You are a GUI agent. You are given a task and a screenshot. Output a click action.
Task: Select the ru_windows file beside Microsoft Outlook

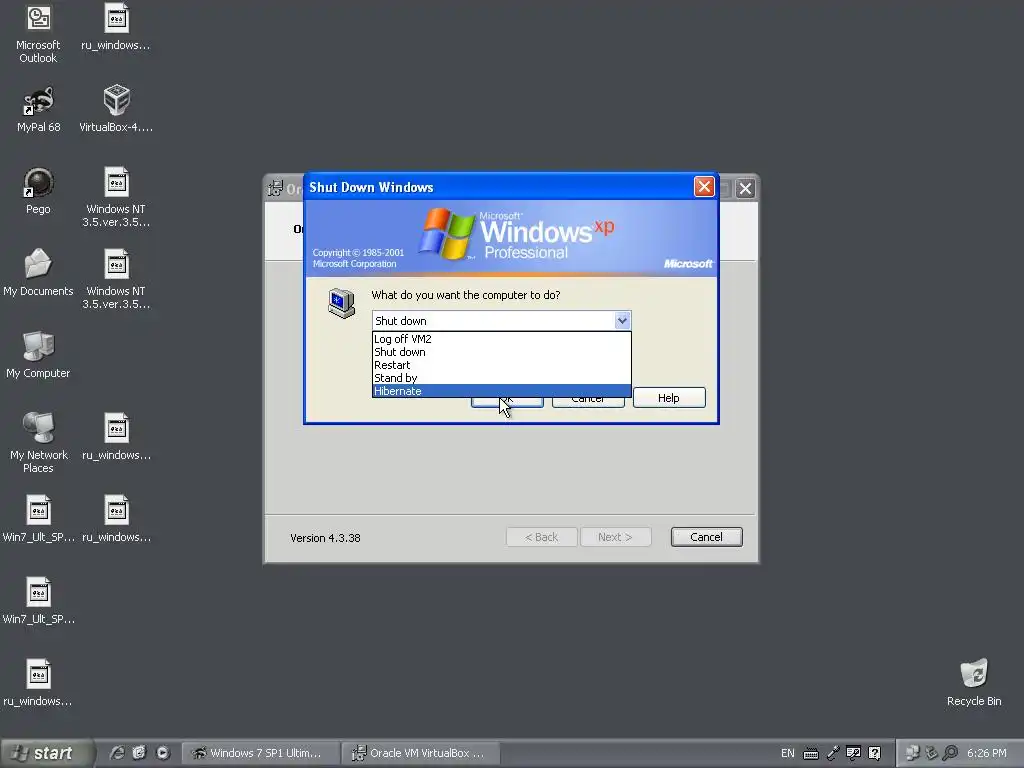pyautogui.click(x=116, y=27)
